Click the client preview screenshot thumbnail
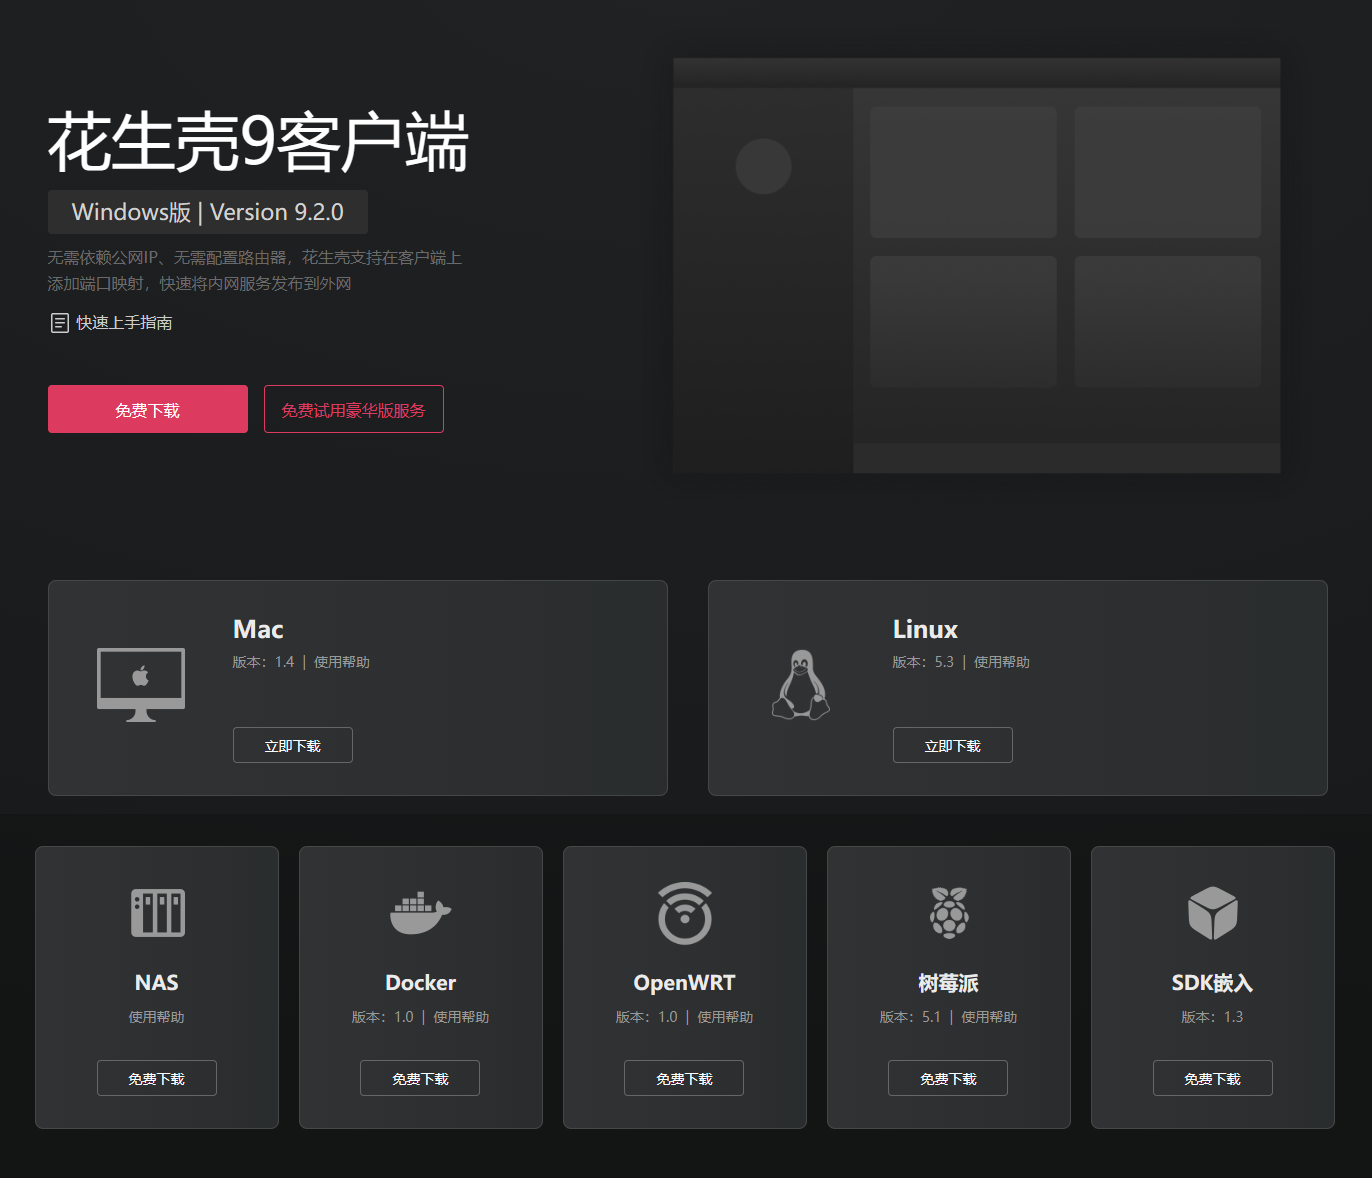This screenshot has width=1372, height=1178. coord(977,265)
